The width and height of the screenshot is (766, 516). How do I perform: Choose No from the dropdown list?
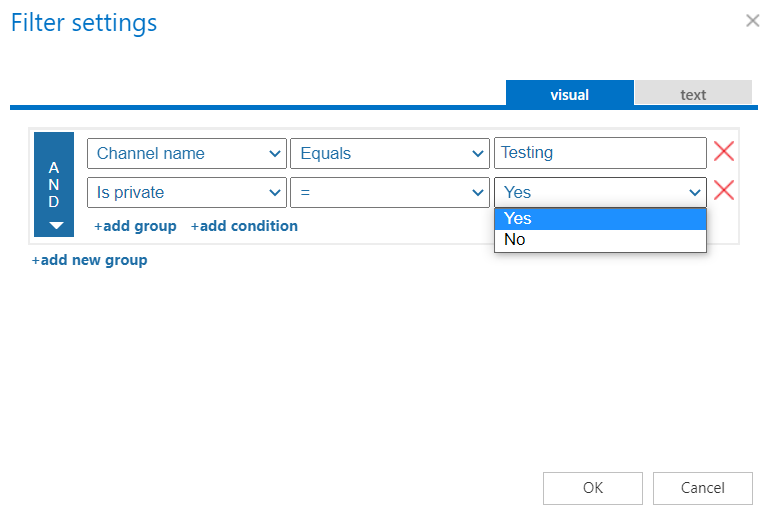click(600, 240)
